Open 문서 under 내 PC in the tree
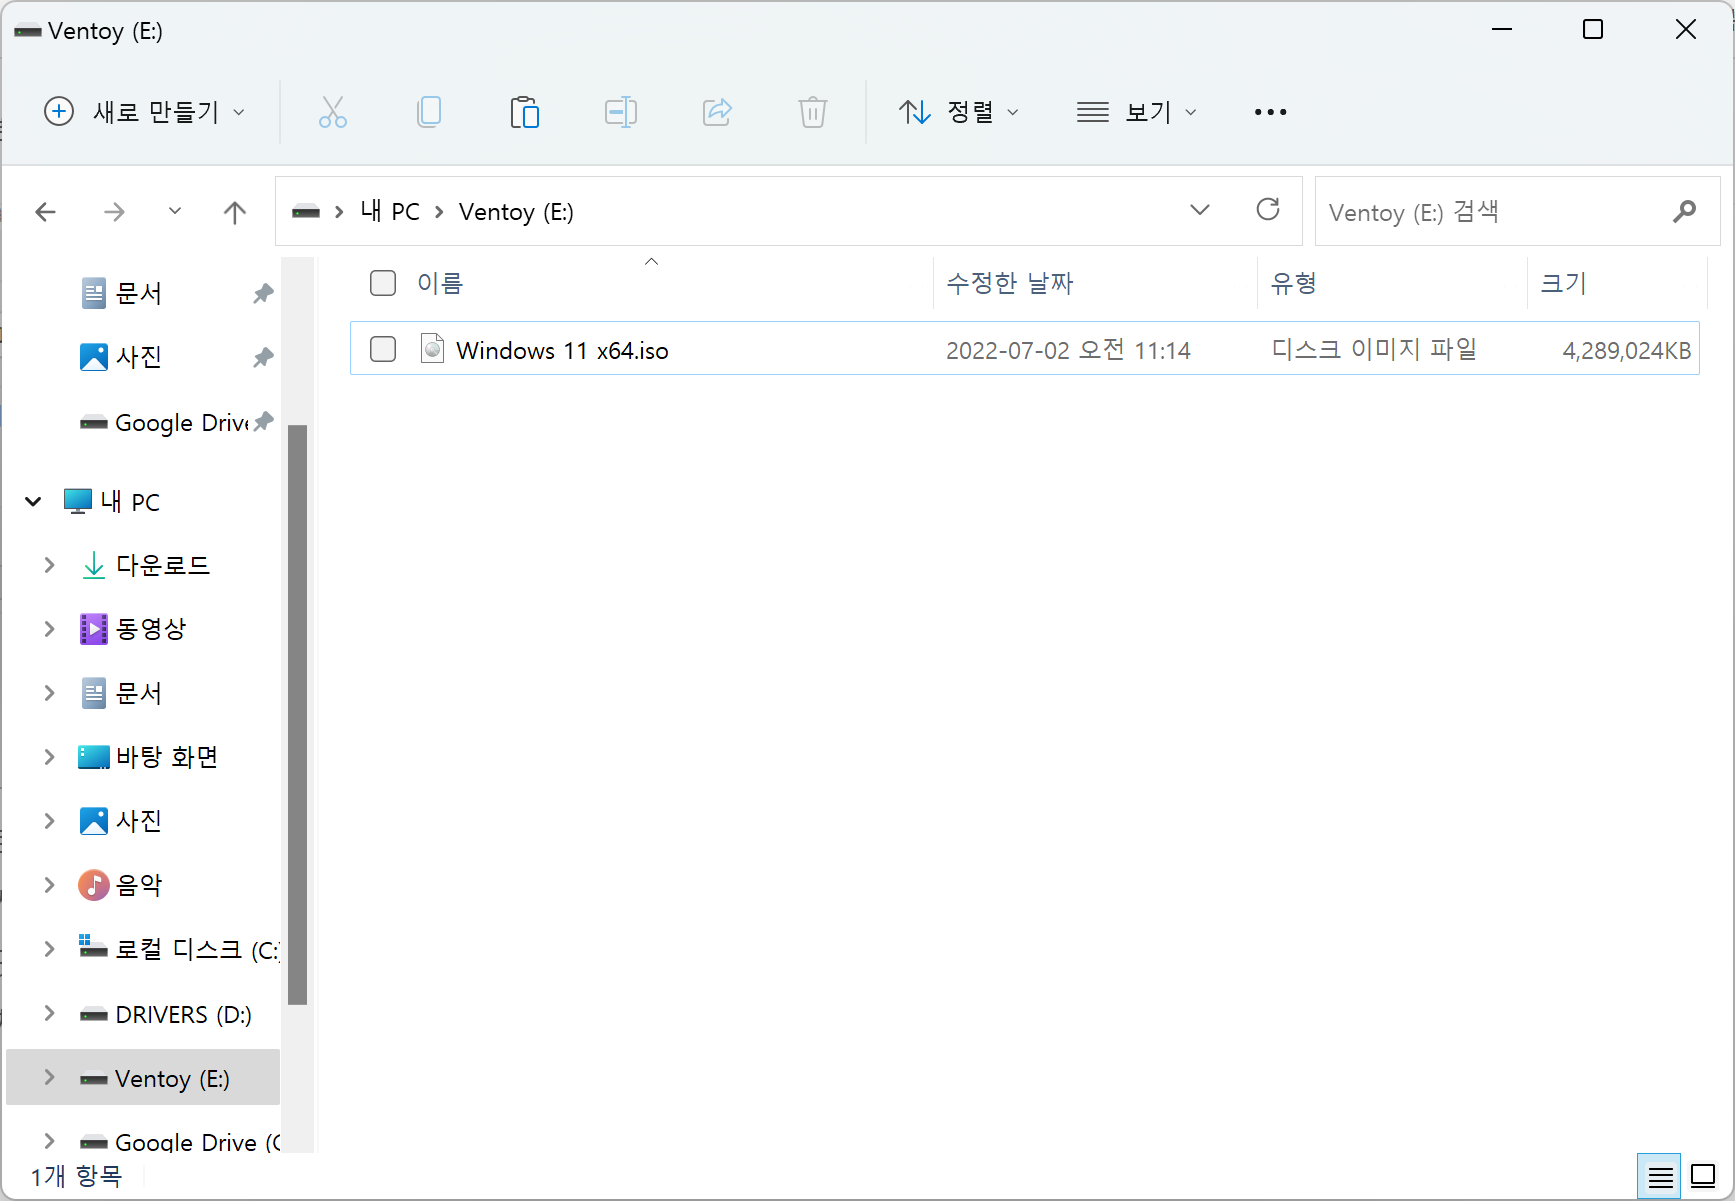 pos(139,693)
